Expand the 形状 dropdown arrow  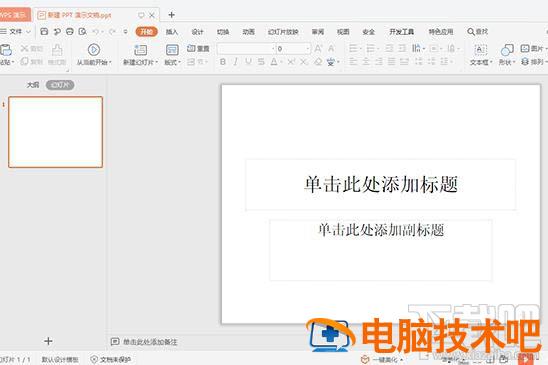click(514, 63)
